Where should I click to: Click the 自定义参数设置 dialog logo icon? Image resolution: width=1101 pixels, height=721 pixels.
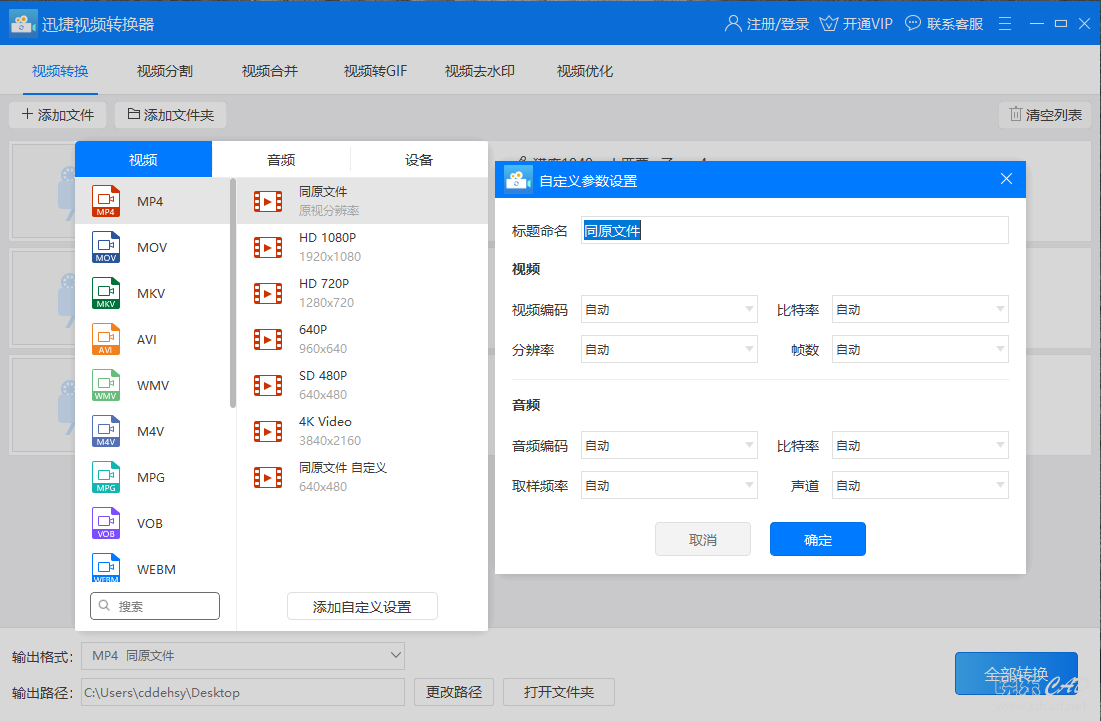click(518, 180)
